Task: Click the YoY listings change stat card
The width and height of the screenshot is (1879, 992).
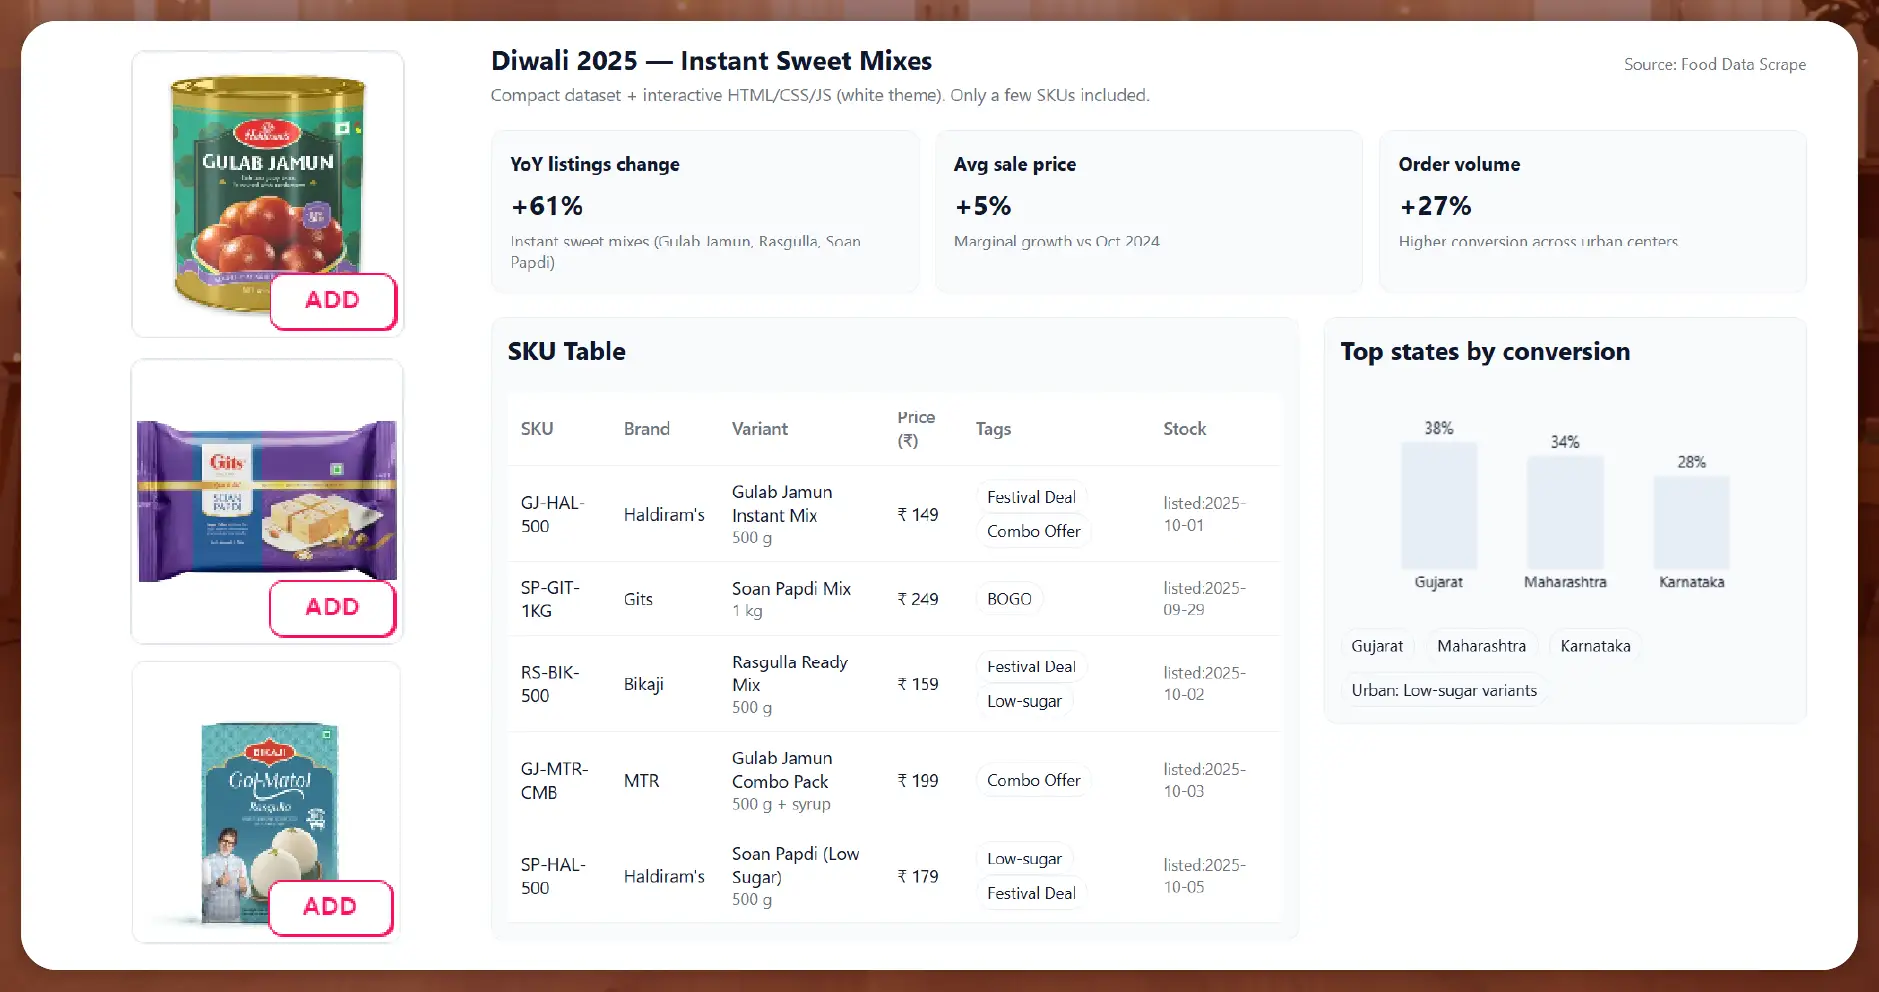Action: pyautogui.click(x=704, y=212)
